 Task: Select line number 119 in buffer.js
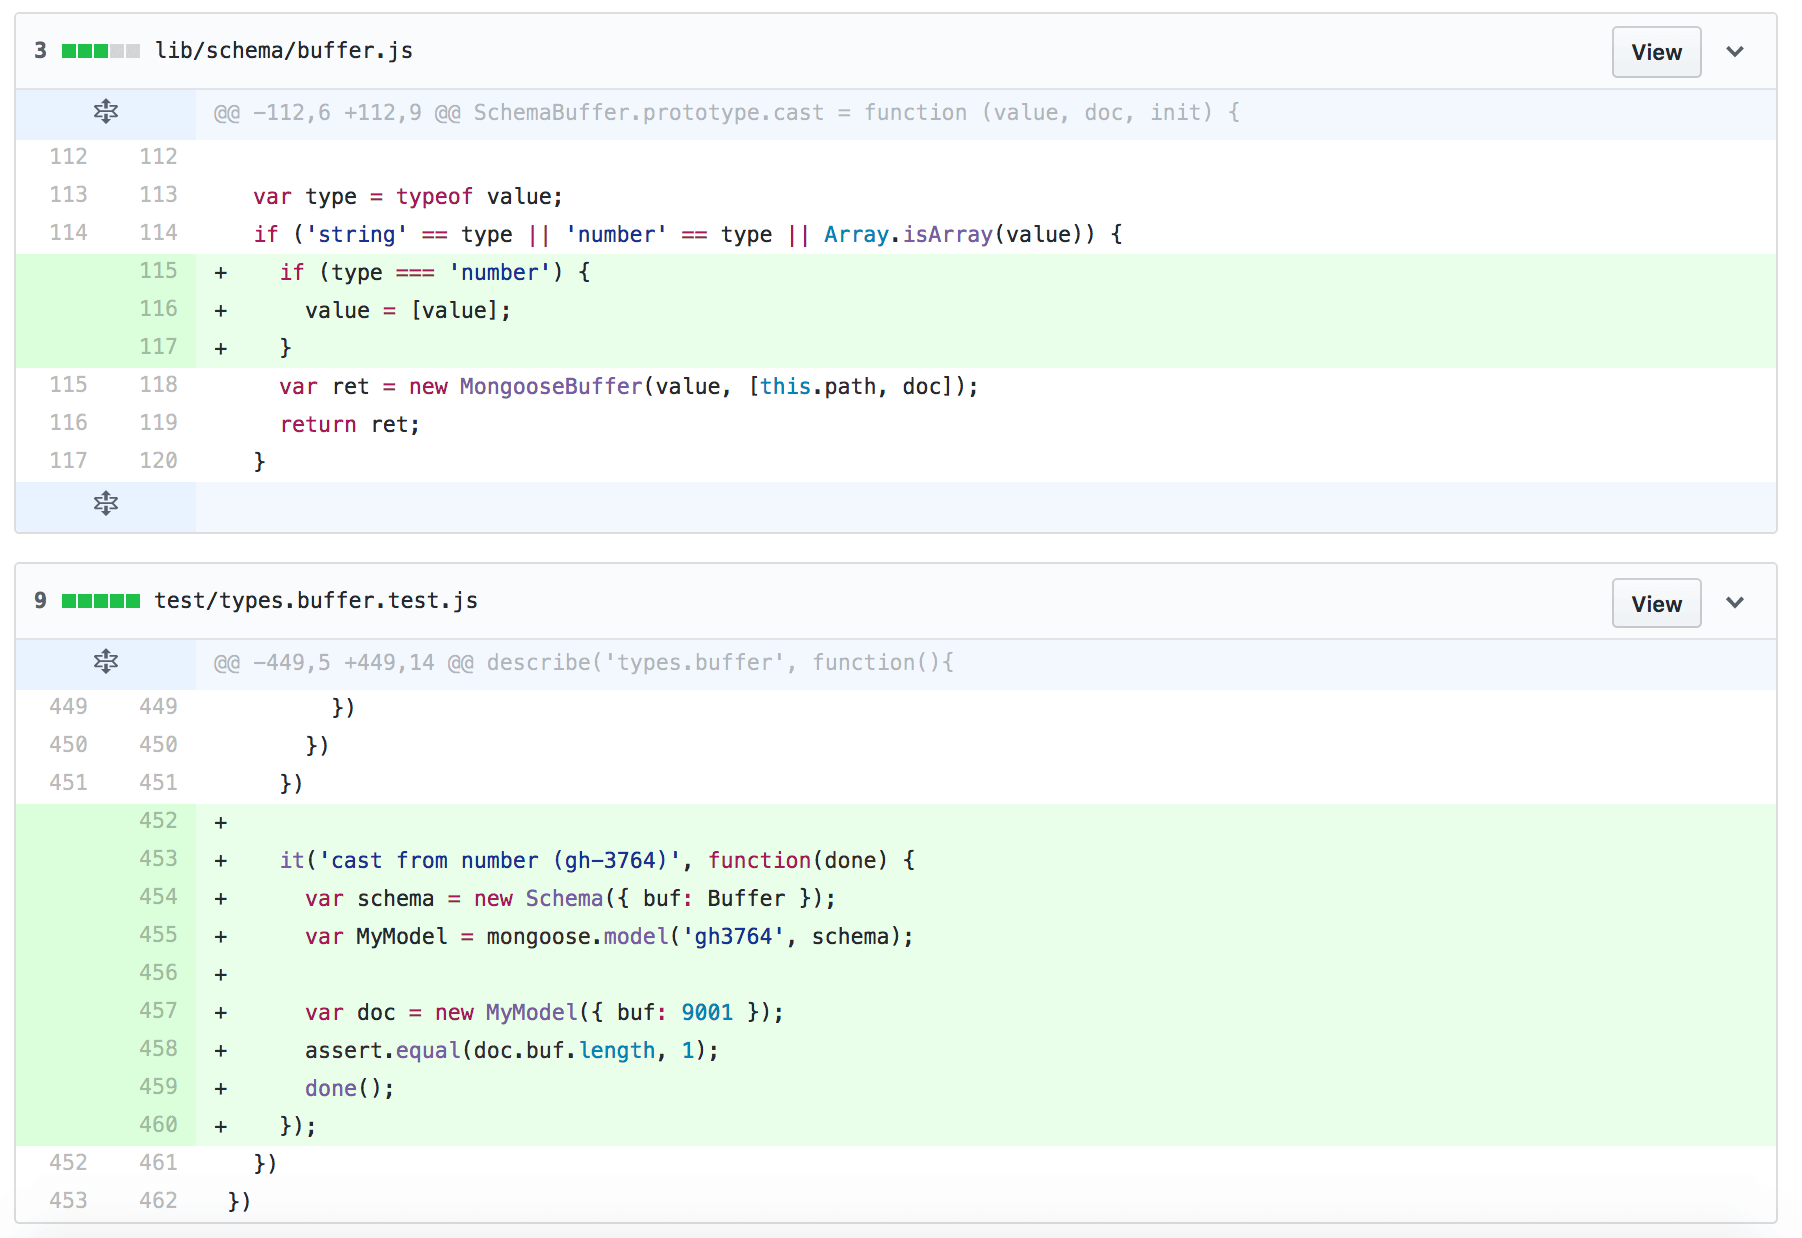click(158, 423)
